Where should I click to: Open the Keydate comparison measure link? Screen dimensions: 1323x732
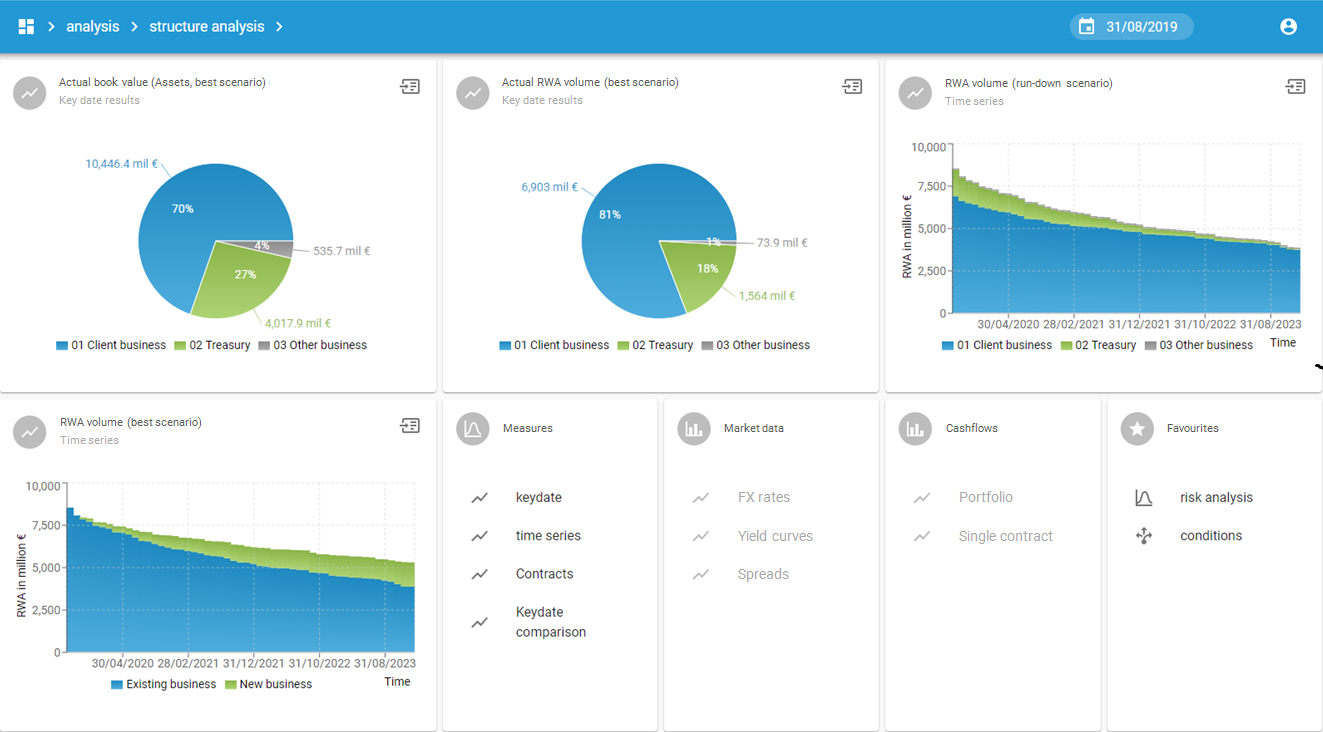[550, 622]
